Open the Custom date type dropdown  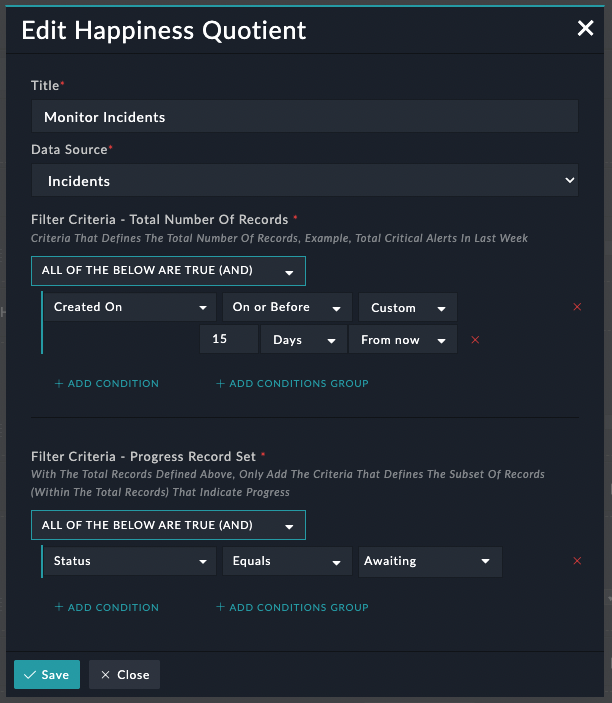click(407, 307)
